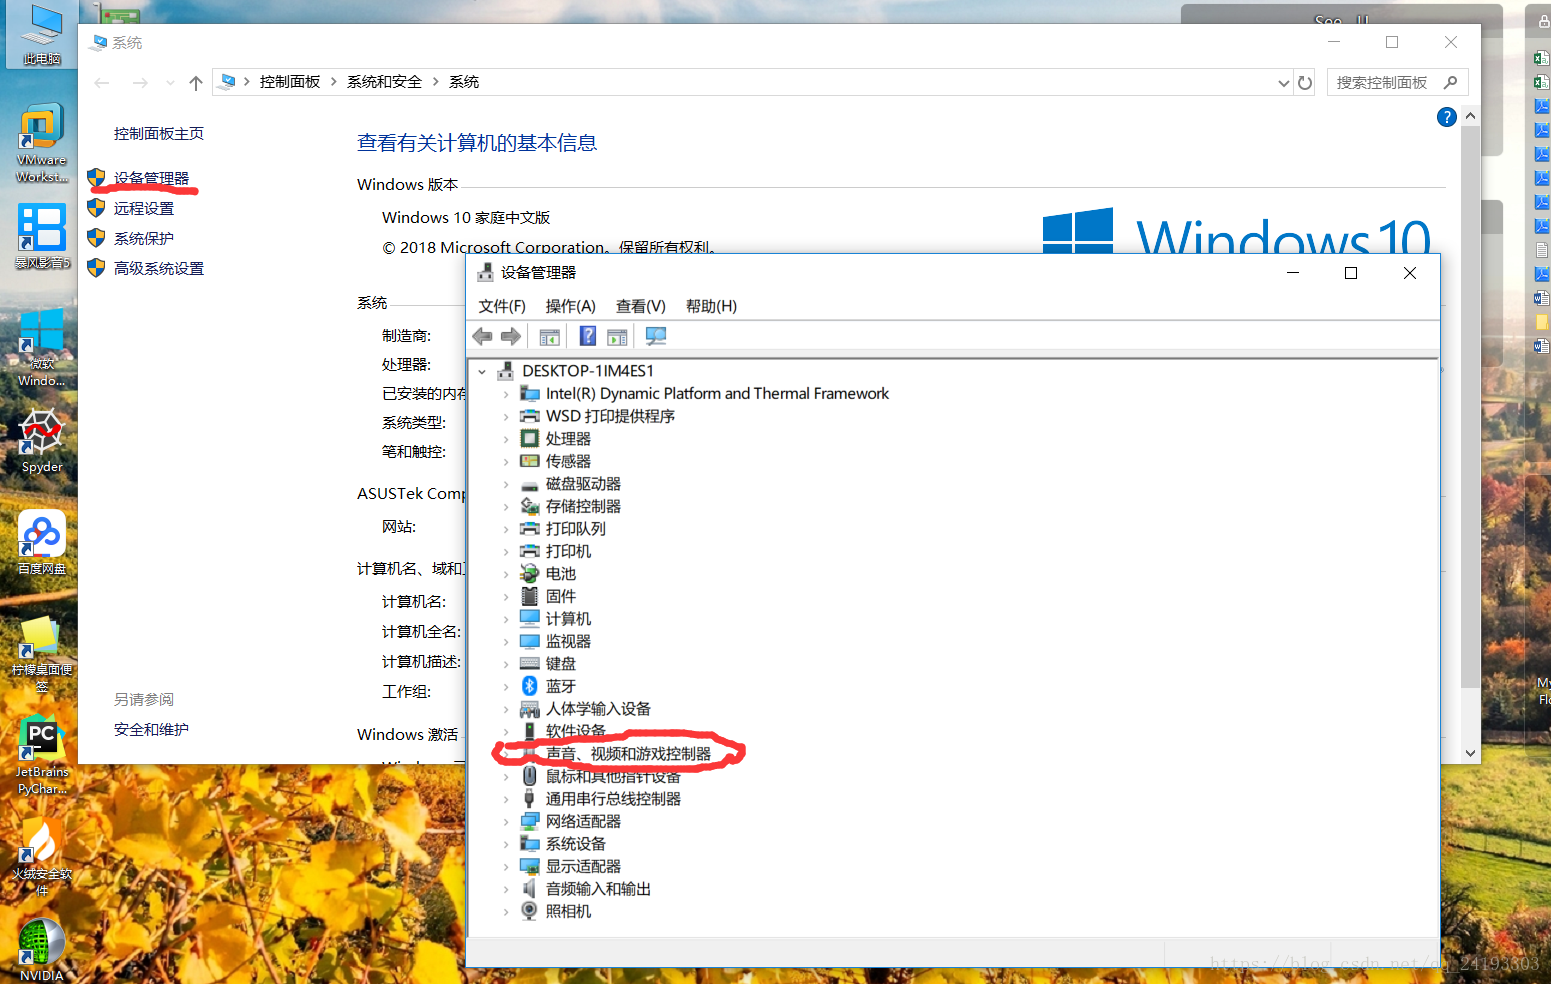The image size is (1551, 984).
Task: Click the 网络适配器 icon
Action: pyautogui.click(x=530, y=821)
